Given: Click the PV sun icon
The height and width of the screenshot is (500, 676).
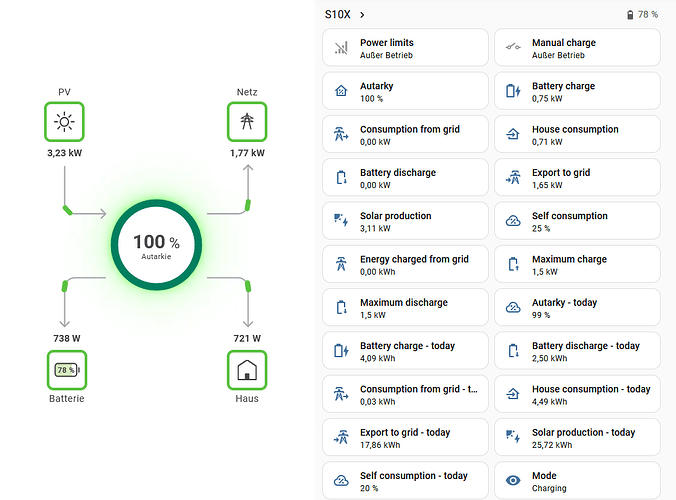Looking at the screenshot, I should [64, 122].
